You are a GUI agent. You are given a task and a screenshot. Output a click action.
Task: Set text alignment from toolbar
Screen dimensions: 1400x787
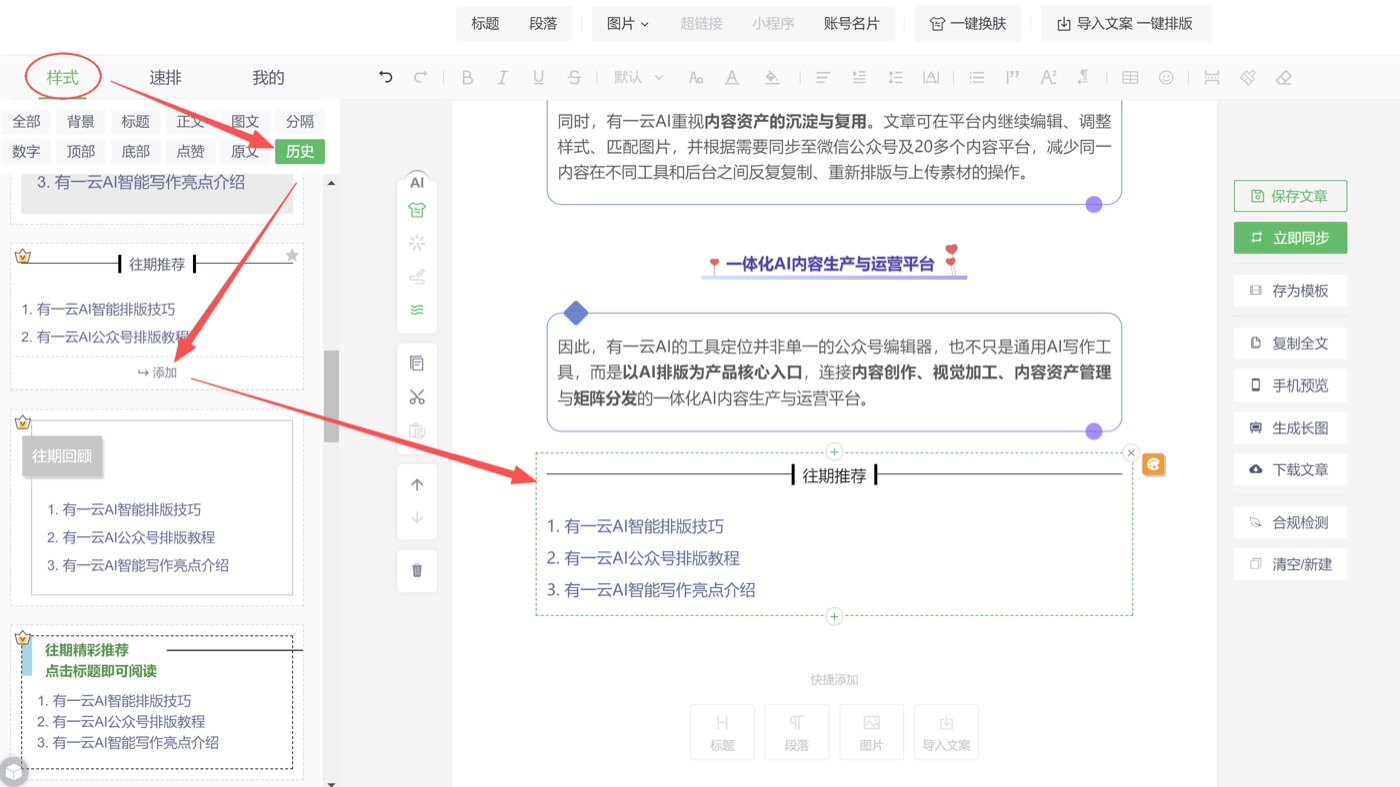823,77
